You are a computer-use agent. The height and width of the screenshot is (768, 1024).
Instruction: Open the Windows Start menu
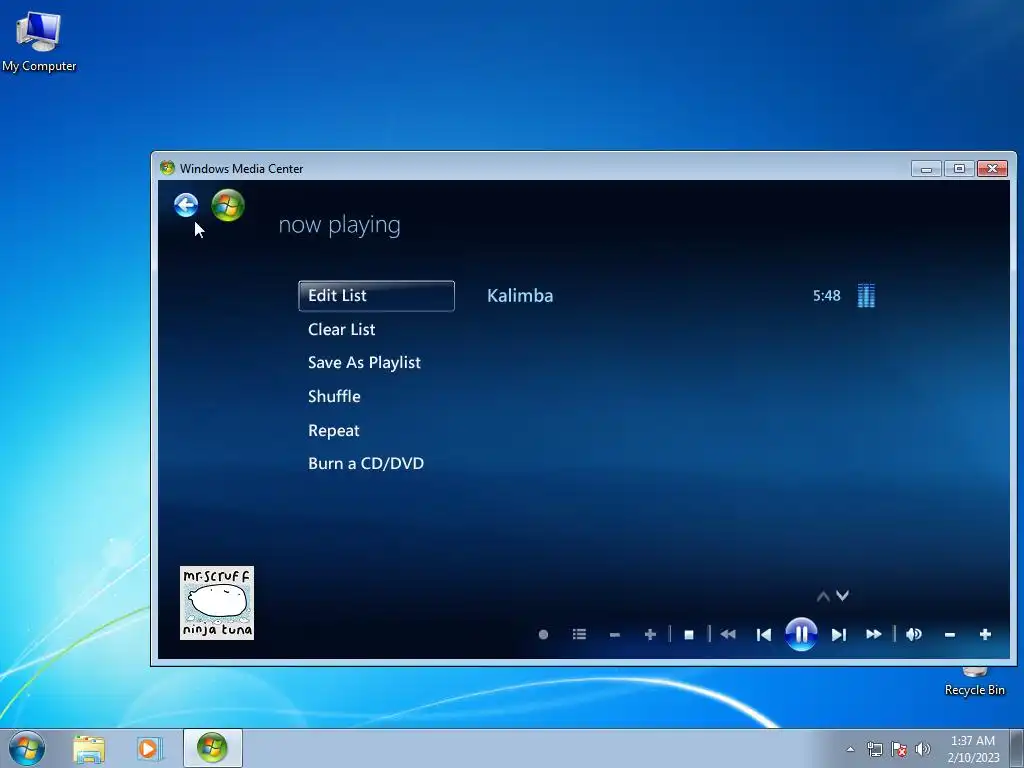(27, 748)
